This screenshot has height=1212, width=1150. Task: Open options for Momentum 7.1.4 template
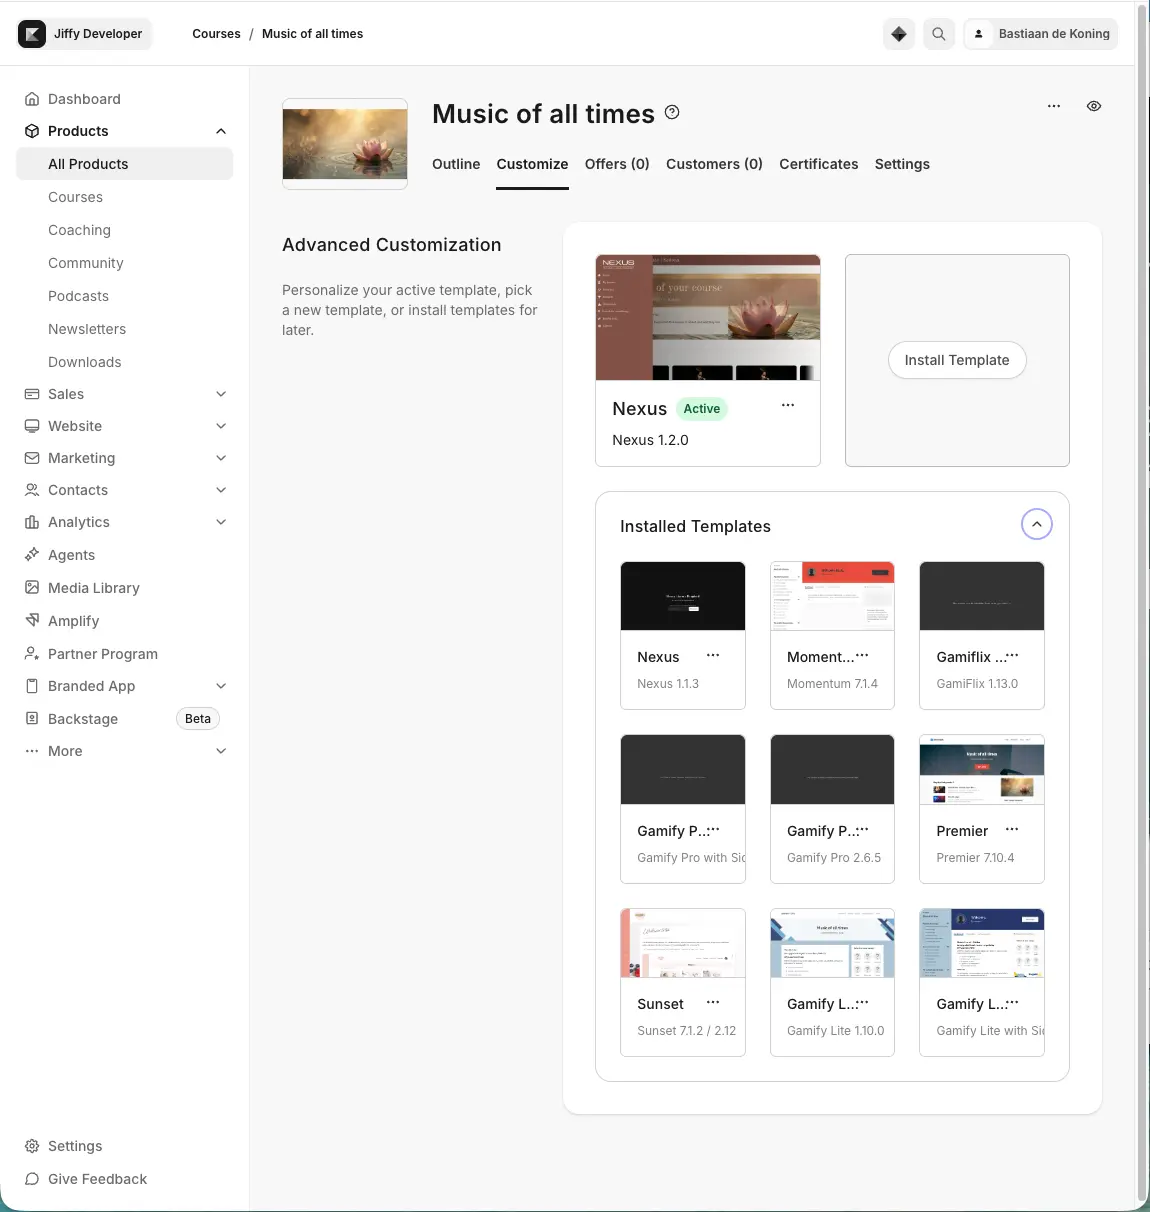[862, 656]
